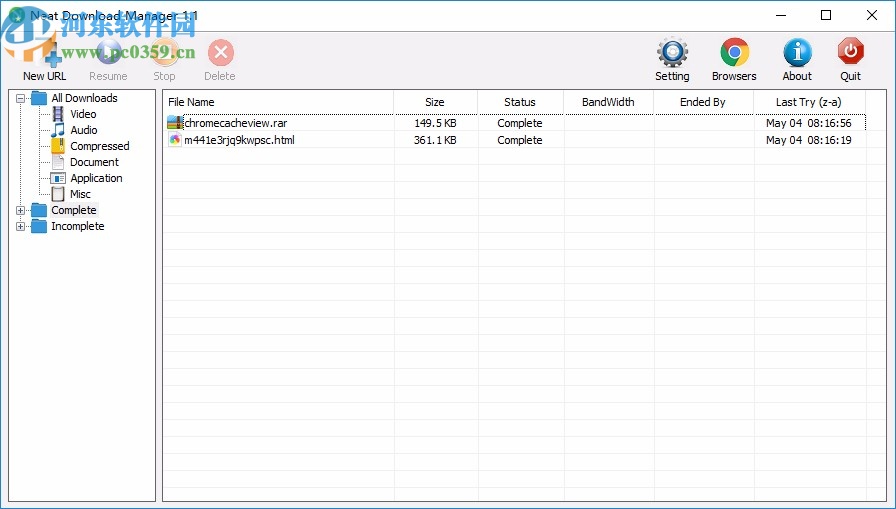Click the All Downloads folder icon
The width and height of the screenshot is (896, 509).
click(x=39, y=98)
